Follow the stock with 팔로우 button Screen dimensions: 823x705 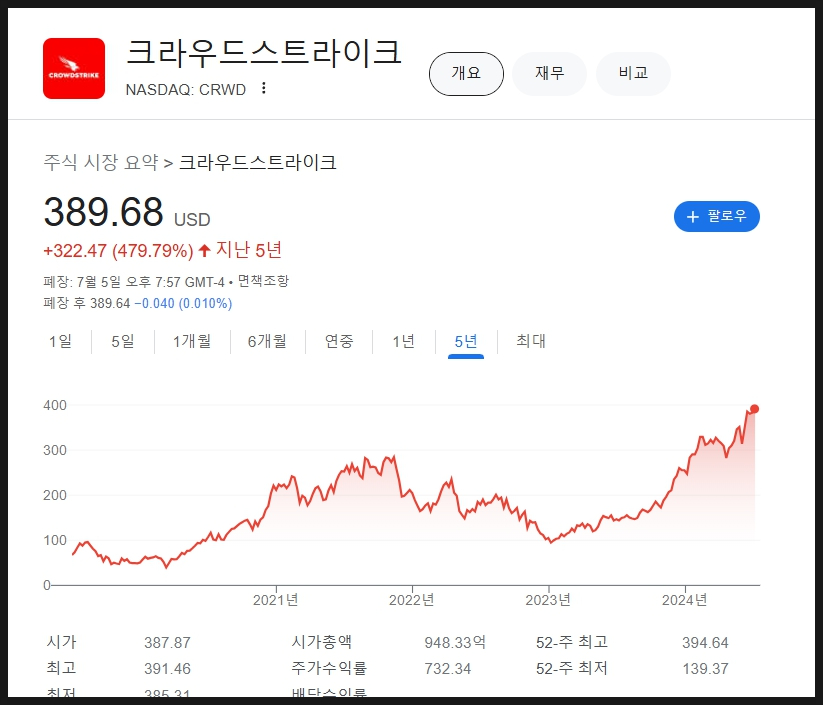coord(716,216)
